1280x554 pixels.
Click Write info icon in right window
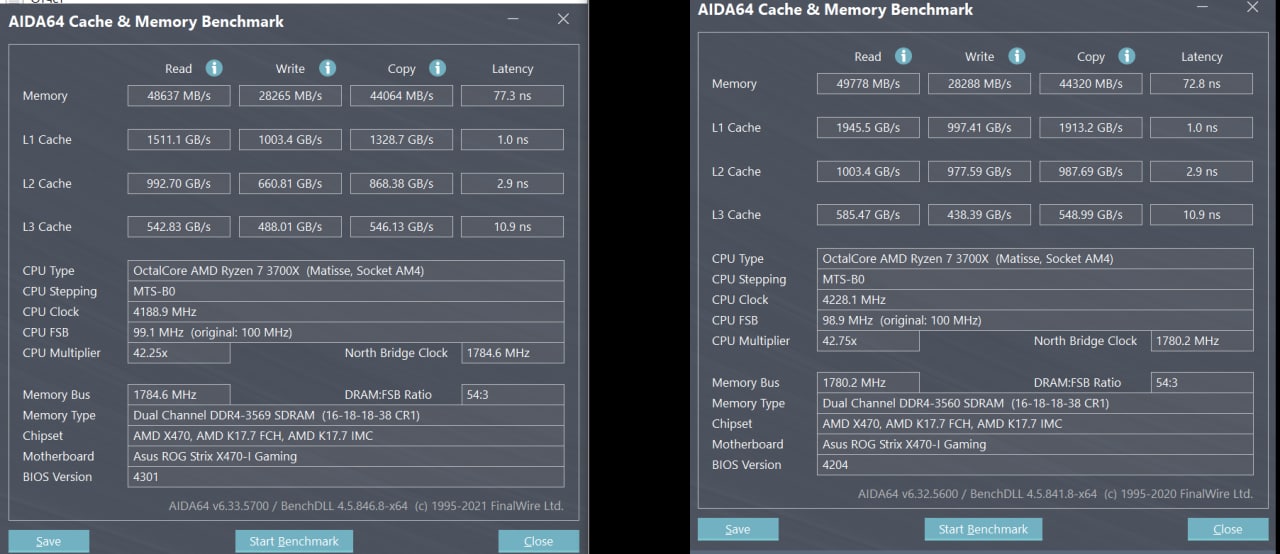(x=1016, y=56)
